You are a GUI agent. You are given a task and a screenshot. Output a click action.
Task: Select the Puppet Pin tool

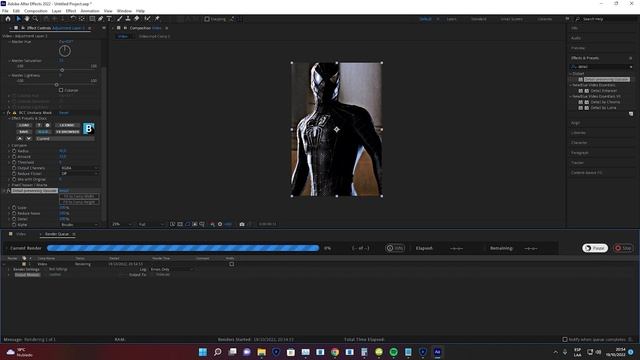pos(157,19)
